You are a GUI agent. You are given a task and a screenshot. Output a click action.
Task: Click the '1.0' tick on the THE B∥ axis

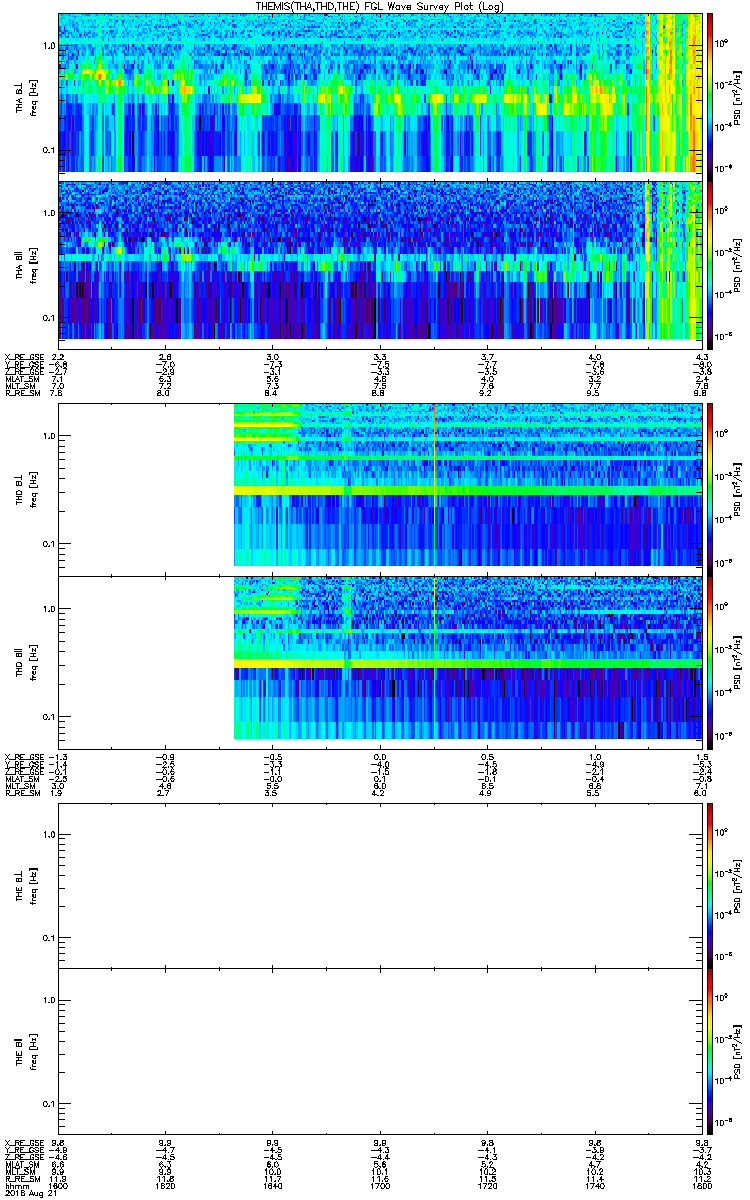tap(48, 1000)
